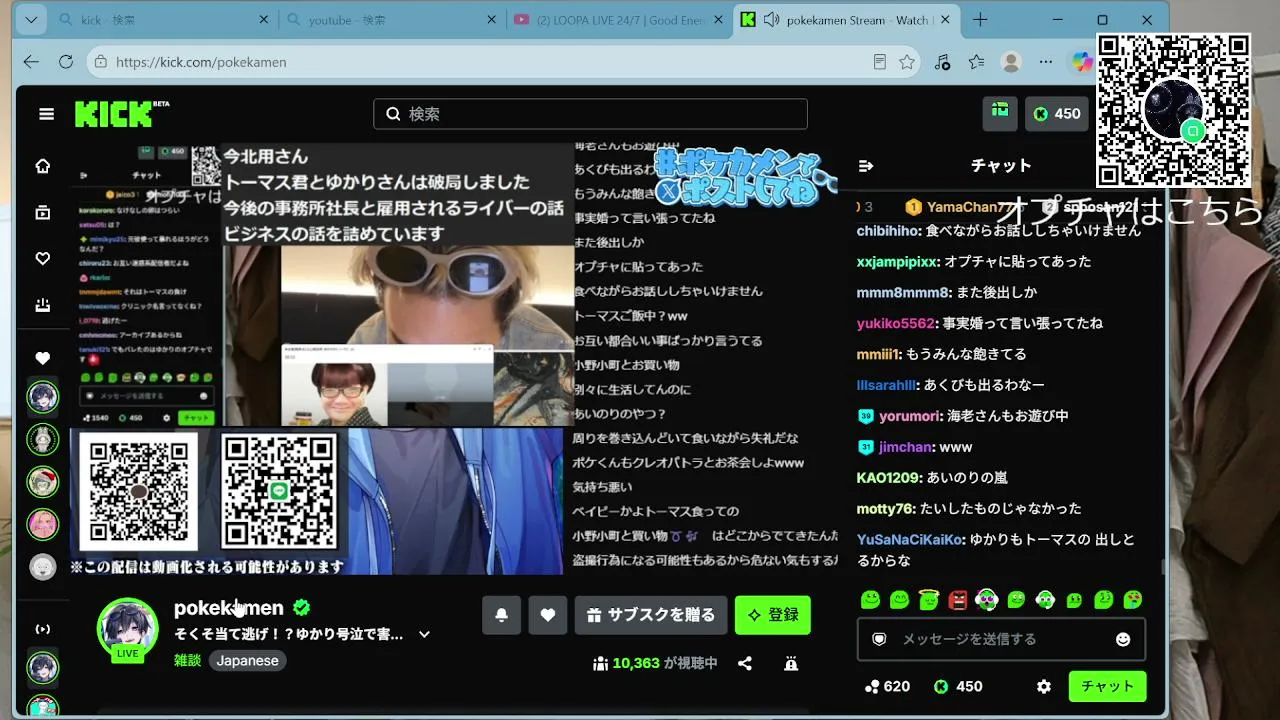Close the 'kick - 検索' tab
Viewport: 1280px width, 720px height.
pos(264,20)
